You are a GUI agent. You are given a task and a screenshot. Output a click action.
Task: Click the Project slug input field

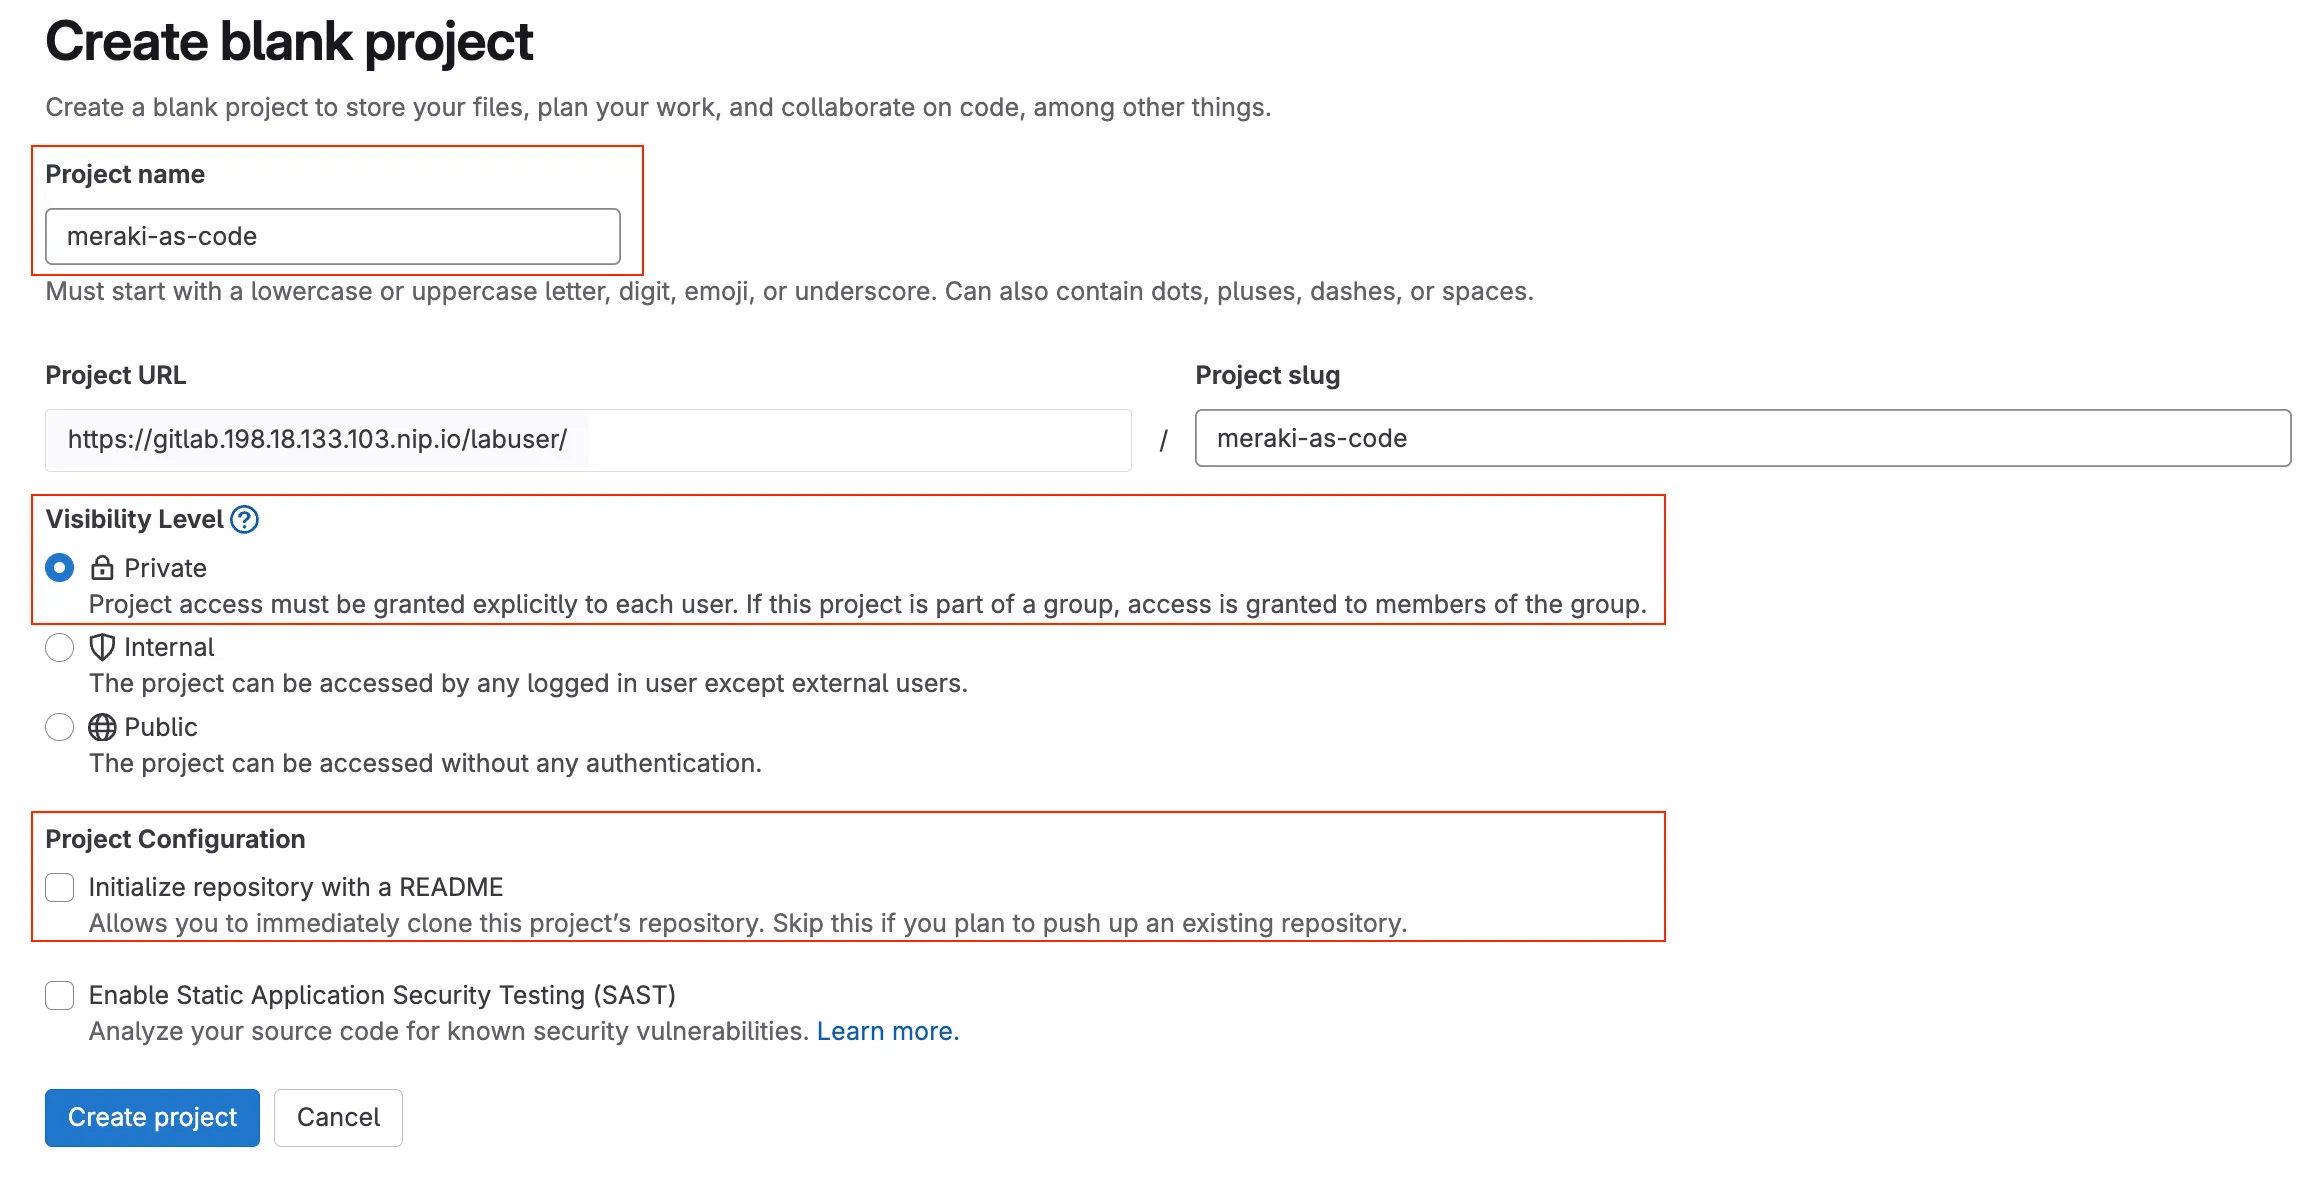[x=1700, y=438]
